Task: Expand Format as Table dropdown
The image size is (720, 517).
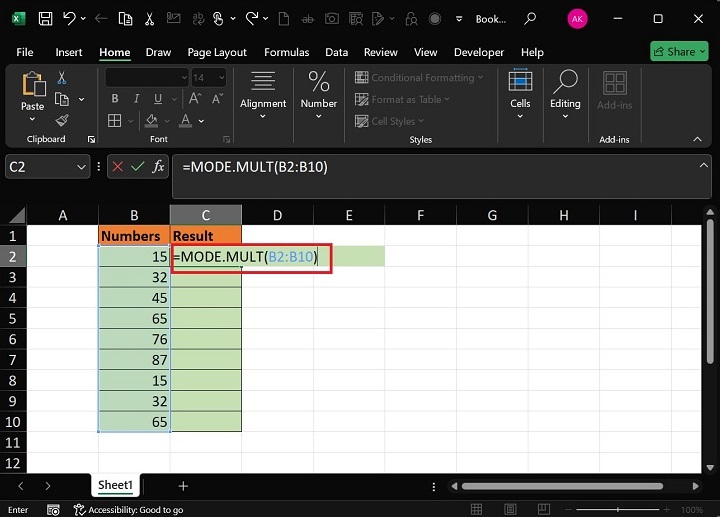Action: (447, 99)
